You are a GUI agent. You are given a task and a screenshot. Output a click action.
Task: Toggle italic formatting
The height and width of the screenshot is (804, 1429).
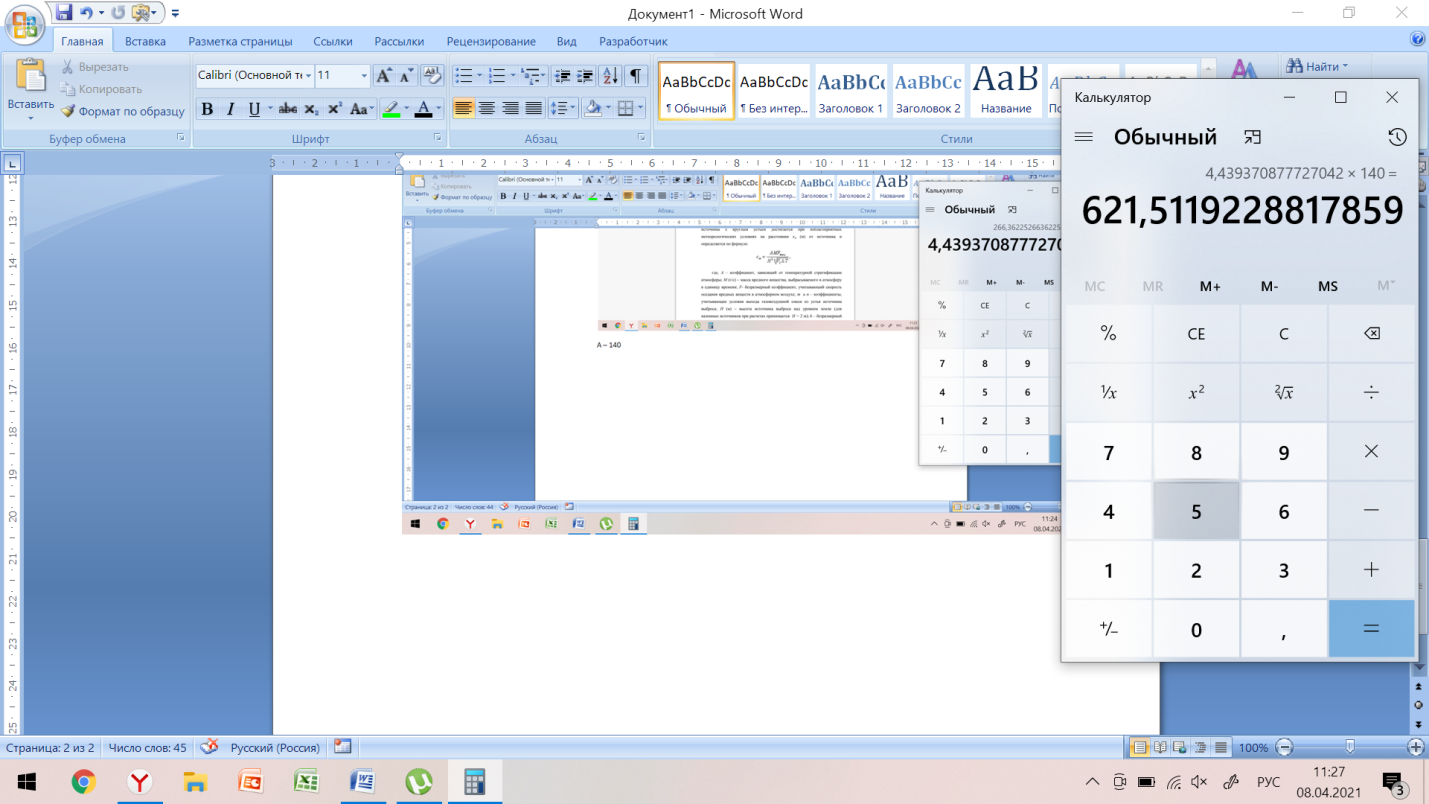point(230,109)
